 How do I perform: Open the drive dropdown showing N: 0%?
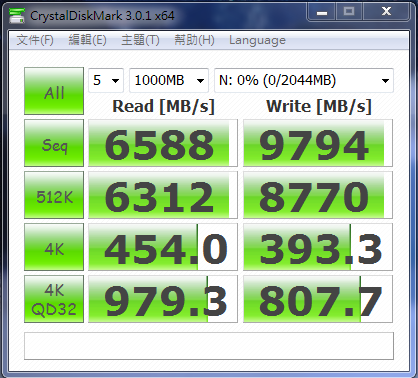pos(304,80)
